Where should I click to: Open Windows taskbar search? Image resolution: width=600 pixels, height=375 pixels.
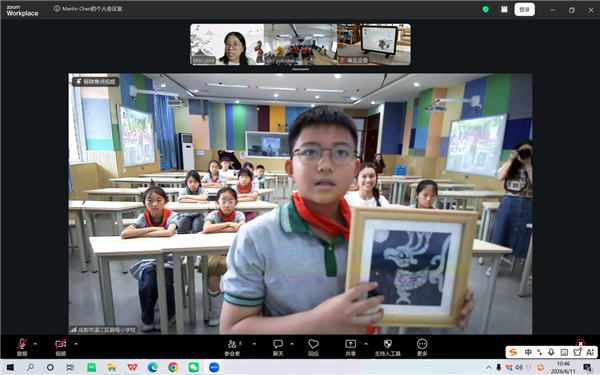[x=30, y=367]
